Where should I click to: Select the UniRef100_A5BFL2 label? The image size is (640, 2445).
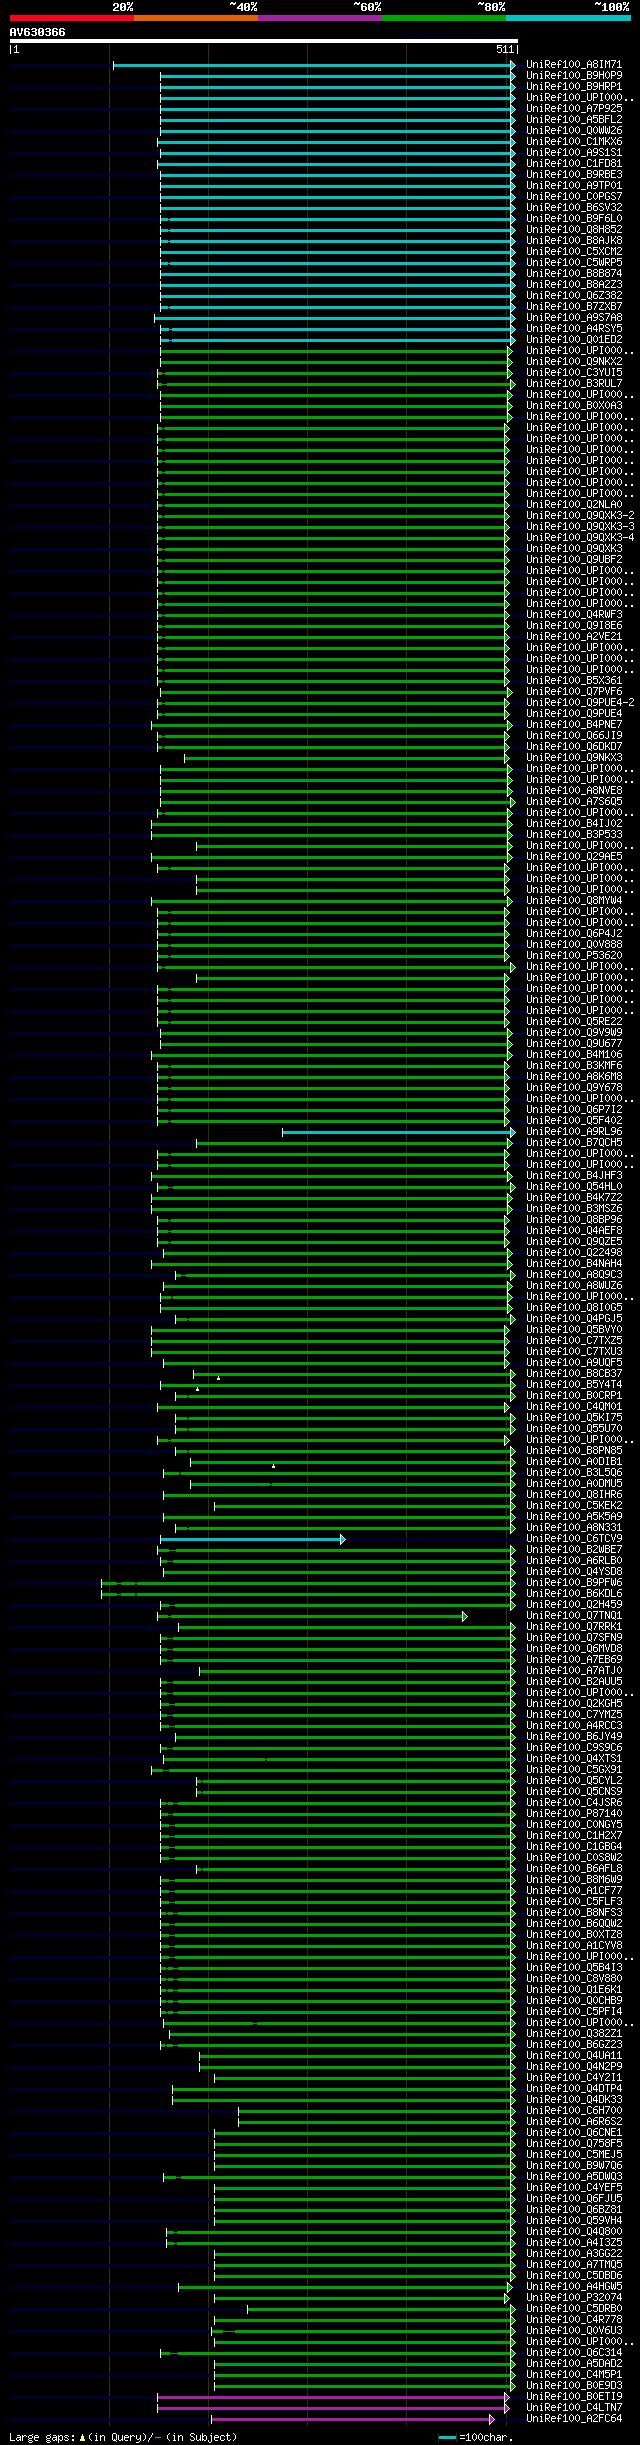coord(574,120)
